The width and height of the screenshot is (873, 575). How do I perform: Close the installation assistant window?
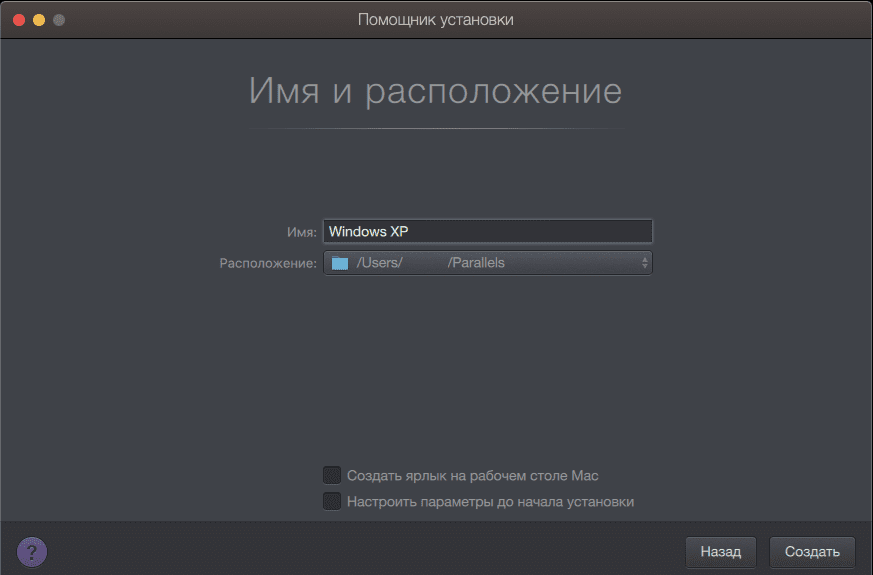coord(19,20)
